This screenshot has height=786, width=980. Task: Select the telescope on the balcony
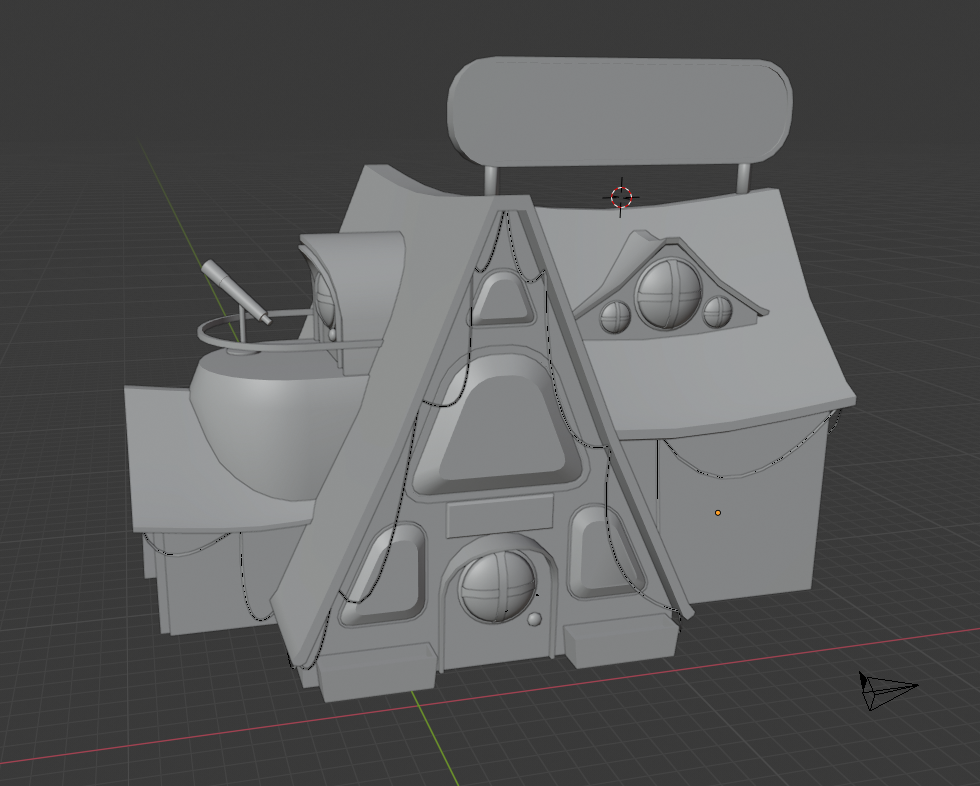tap(234, 291)
